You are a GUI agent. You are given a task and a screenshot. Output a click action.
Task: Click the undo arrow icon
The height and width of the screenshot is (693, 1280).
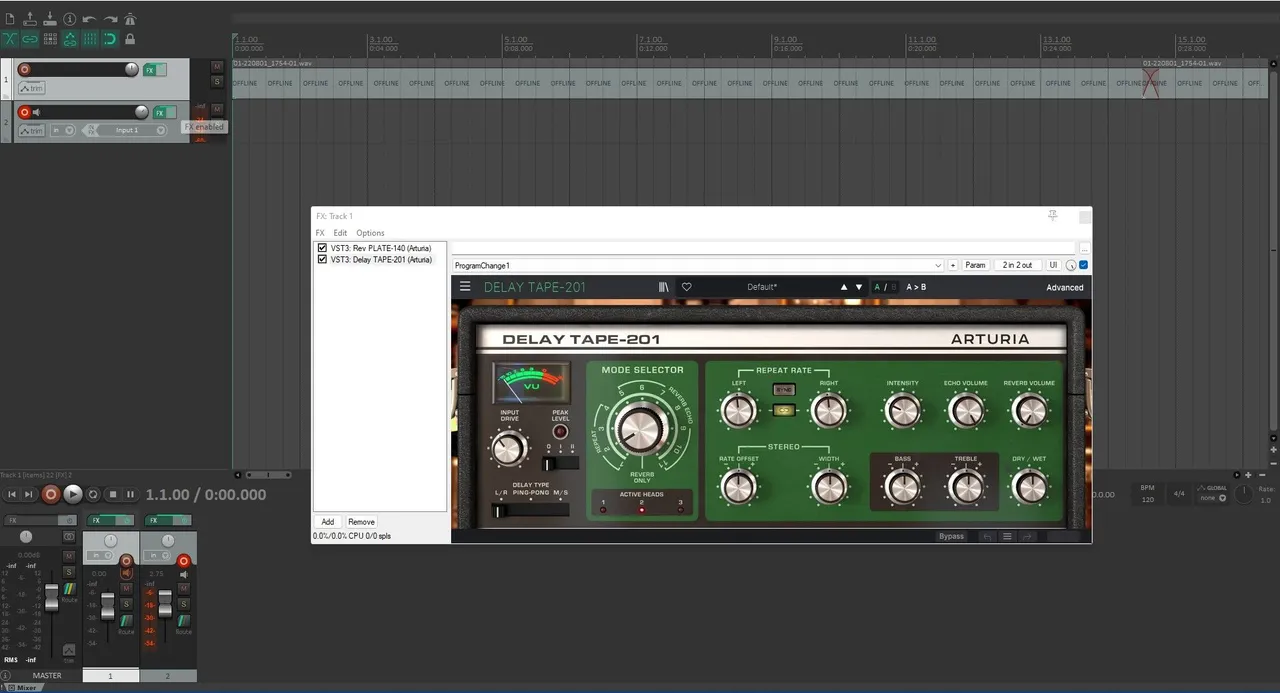[89, 19]
